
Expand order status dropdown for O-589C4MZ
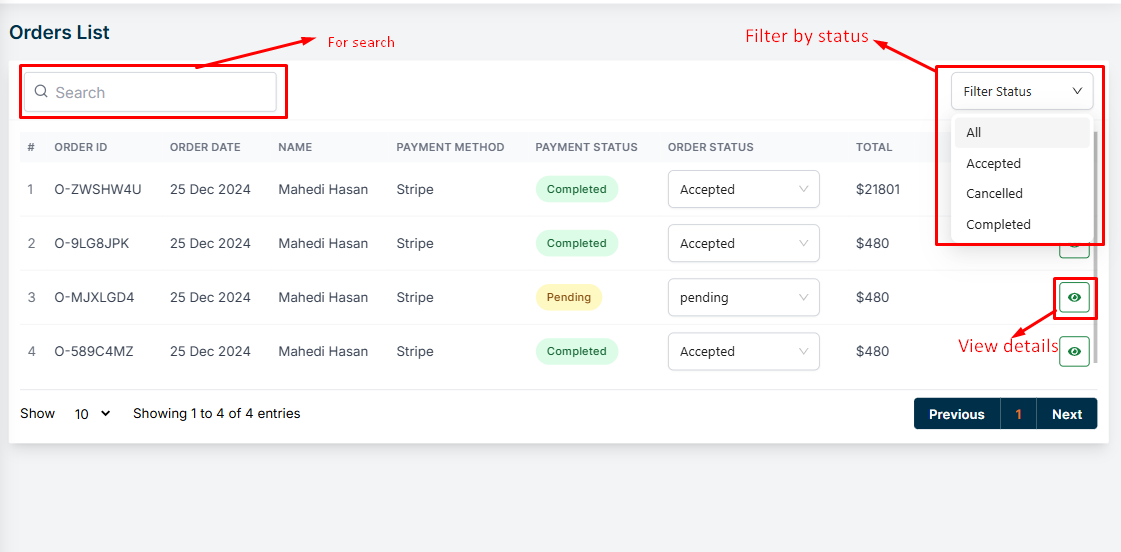743,351
